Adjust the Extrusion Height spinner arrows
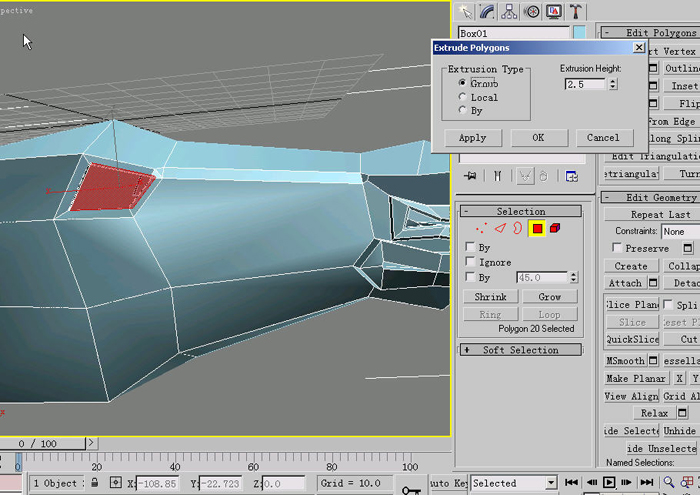The width and height of the screenshot is (700, 495). (x=613, y=84)
